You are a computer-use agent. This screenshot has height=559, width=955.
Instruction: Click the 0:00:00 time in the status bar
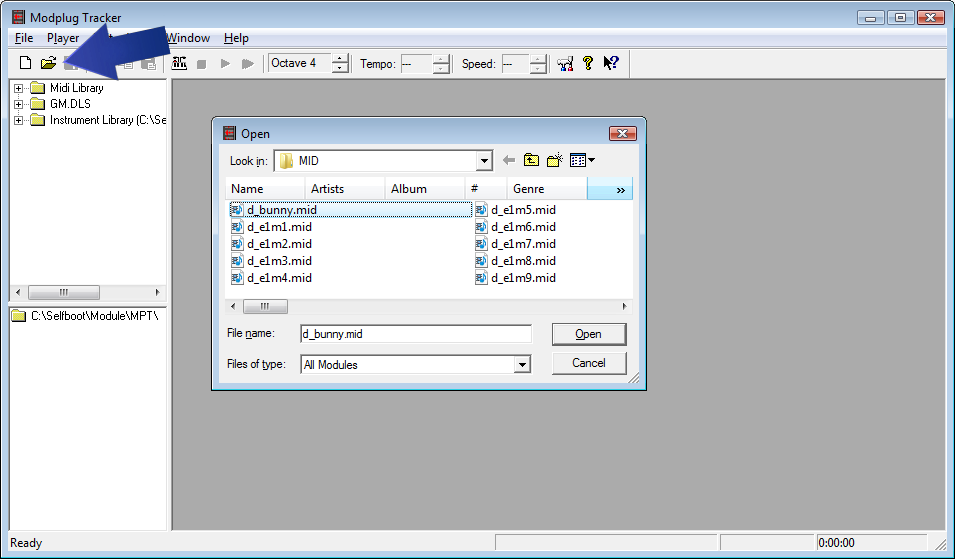[836, 543]
